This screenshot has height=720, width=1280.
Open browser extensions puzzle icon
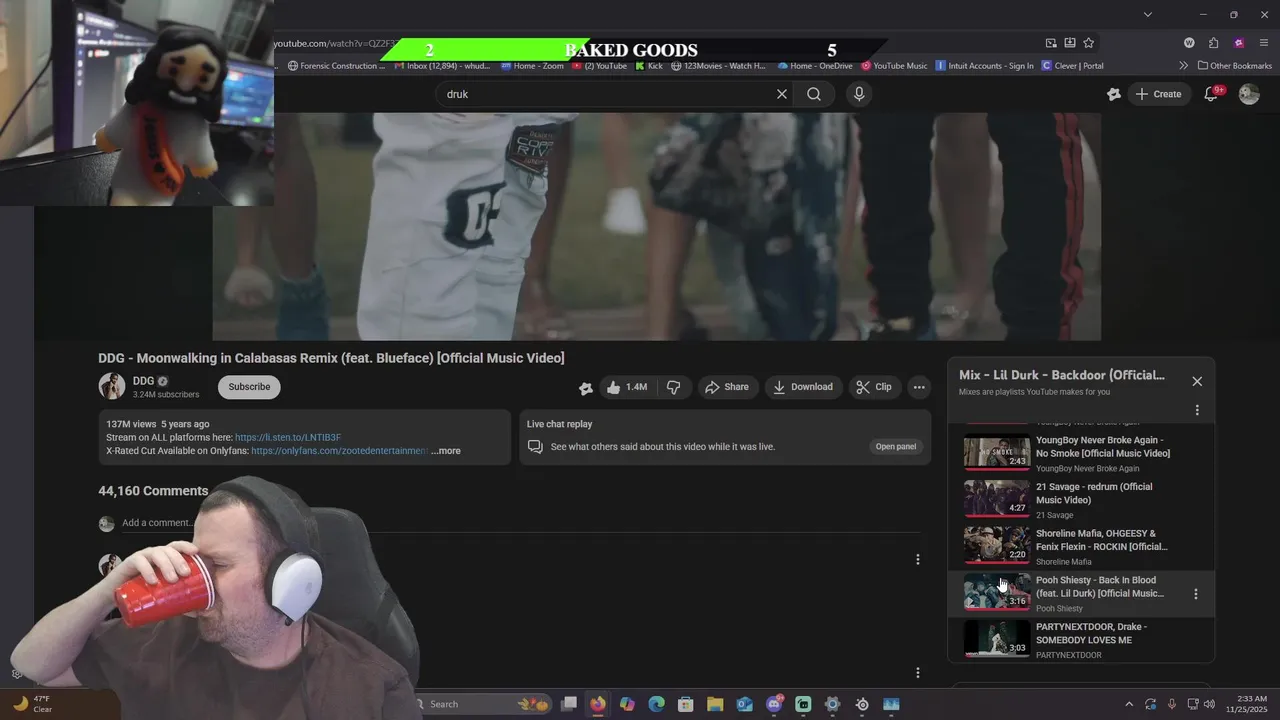pos(1214,43)
